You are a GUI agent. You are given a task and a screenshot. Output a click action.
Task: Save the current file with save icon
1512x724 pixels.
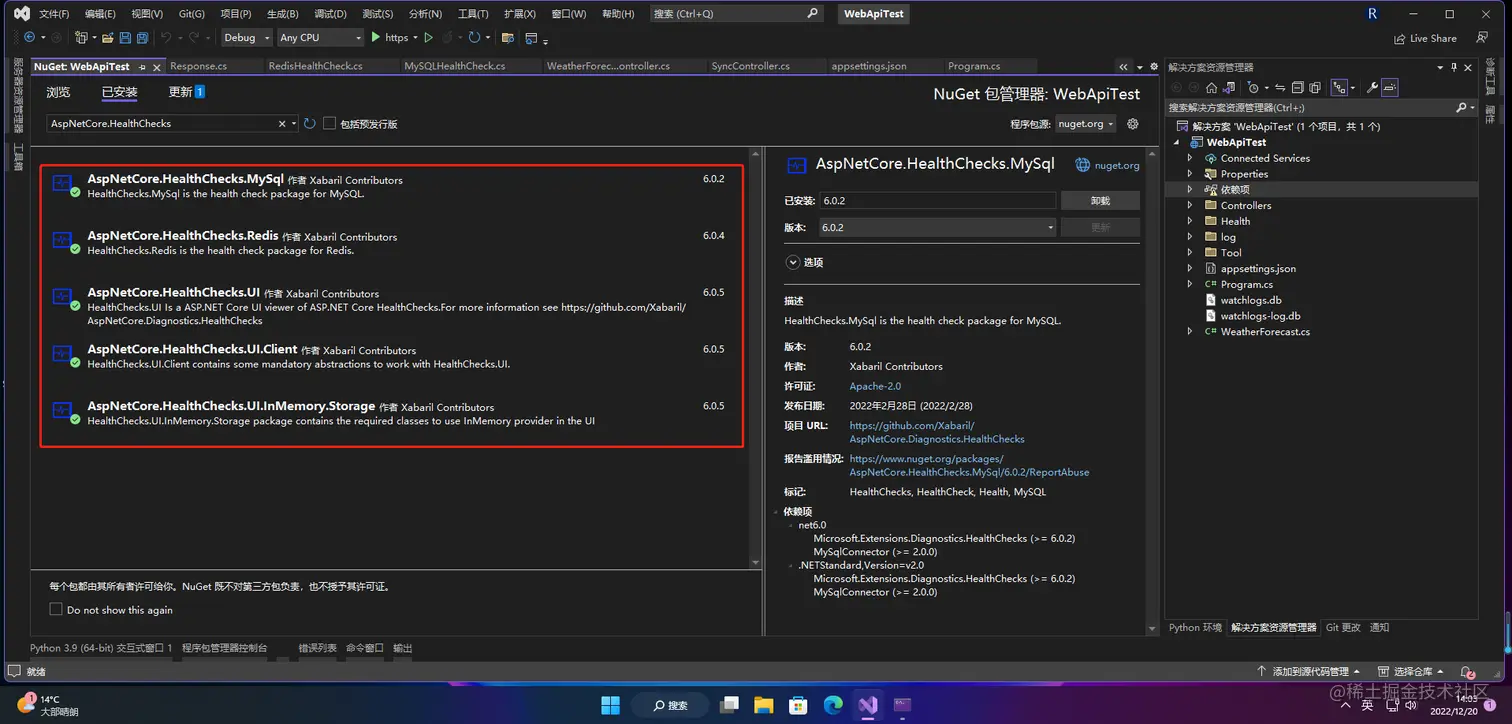tap(125, 37)
